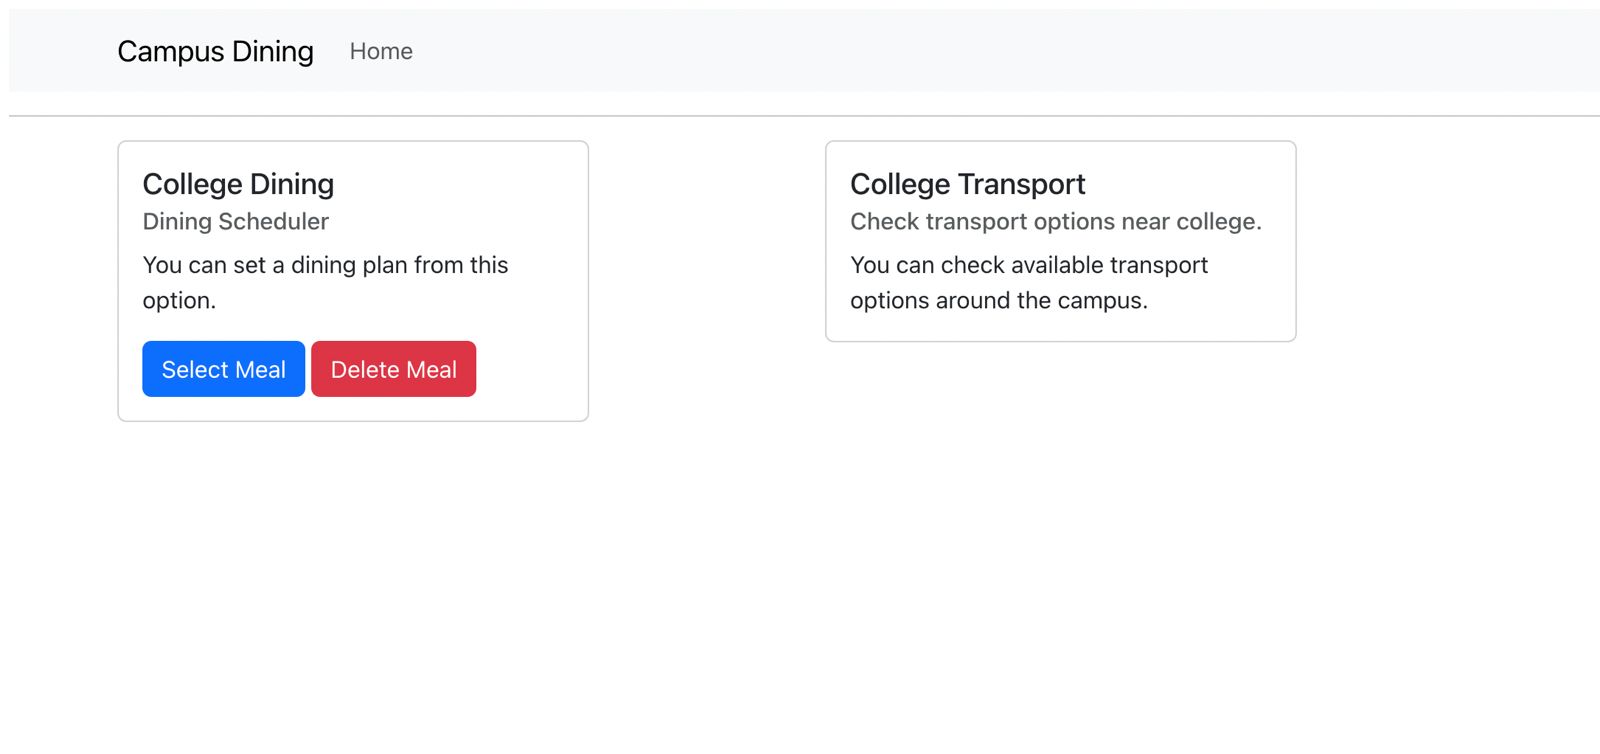Click the Campus Dining brand logo text
1600x754 pixels.
(x=215, y=51)
